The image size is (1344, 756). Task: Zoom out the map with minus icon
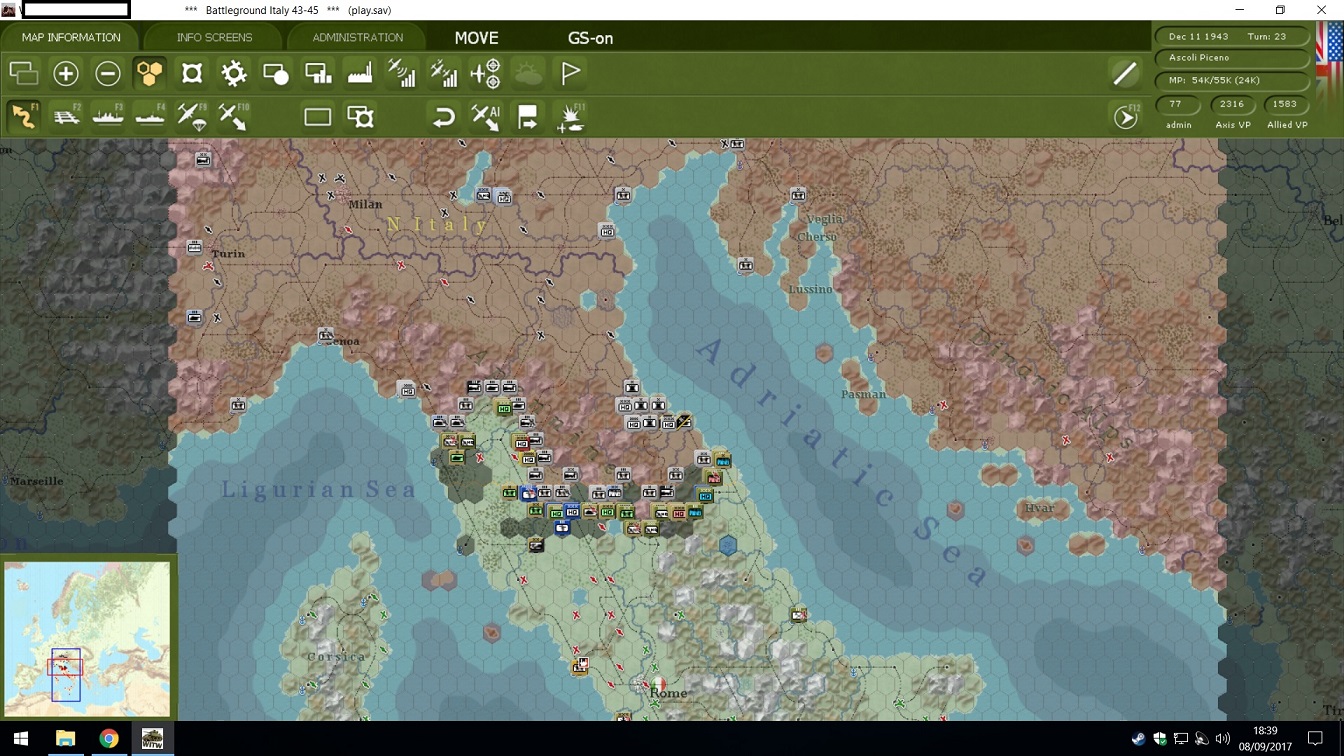[x=108, y=73]
